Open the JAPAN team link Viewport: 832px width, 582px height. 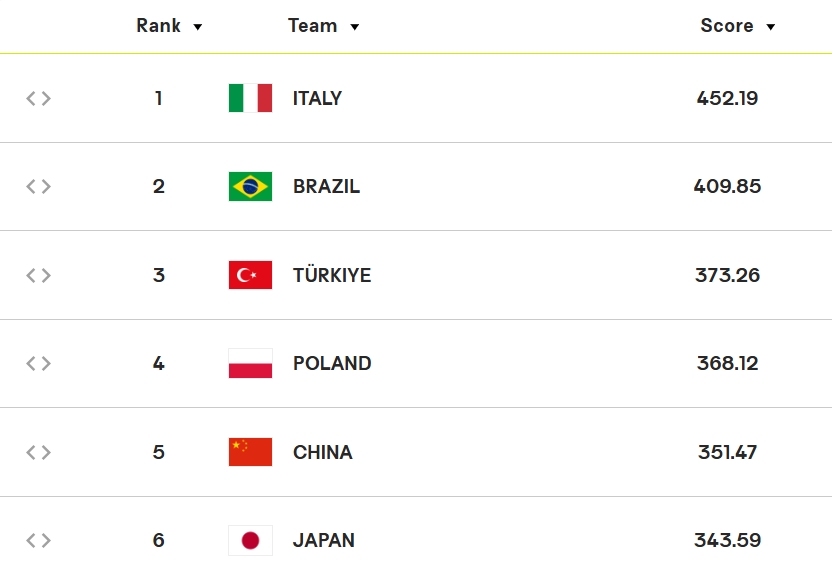pyautogui.click(x=324, y=541)
